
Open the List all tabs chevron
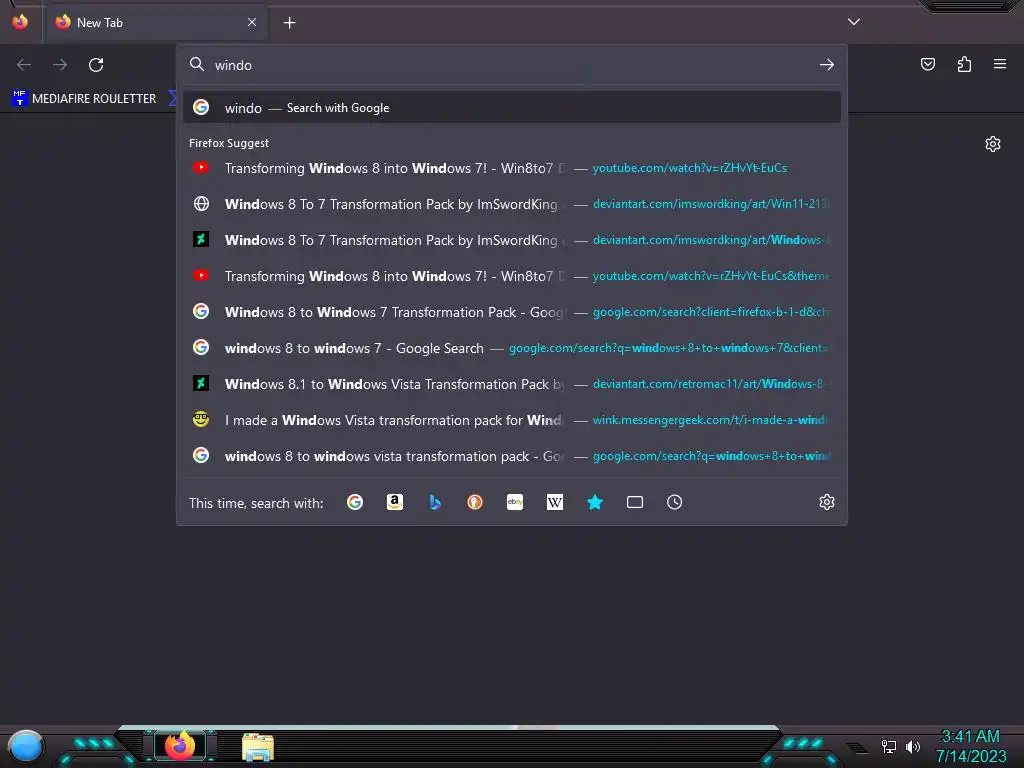coord(854,22)
